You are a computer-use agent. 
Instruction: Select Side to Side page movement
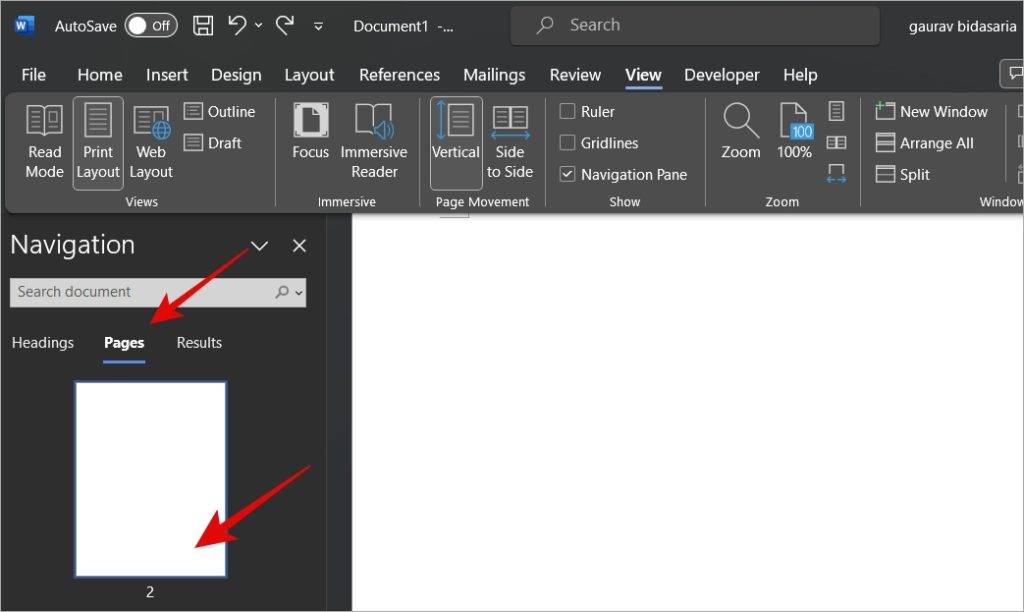509,142
